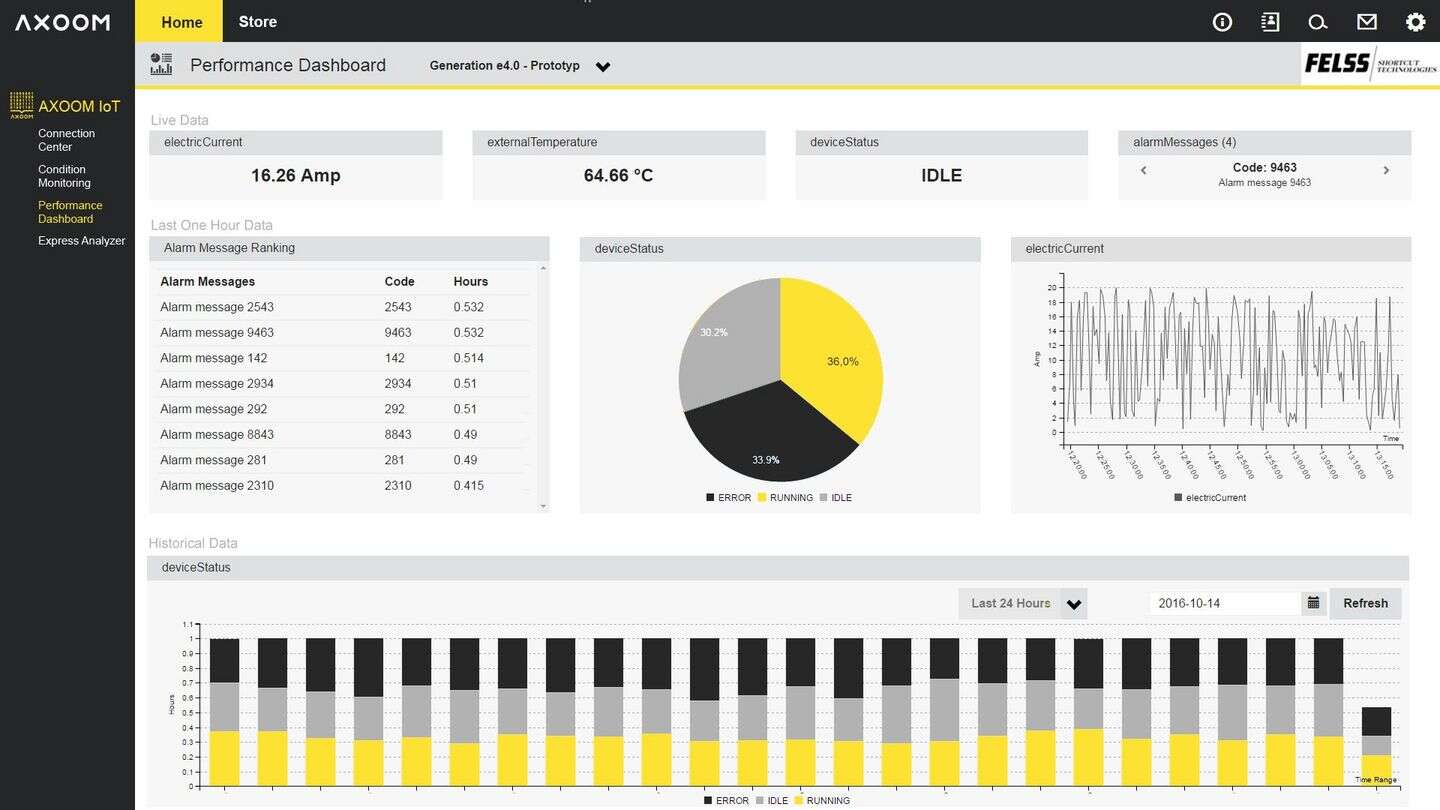
Task: Show previous alarm message arrow
Action: 1144,171
